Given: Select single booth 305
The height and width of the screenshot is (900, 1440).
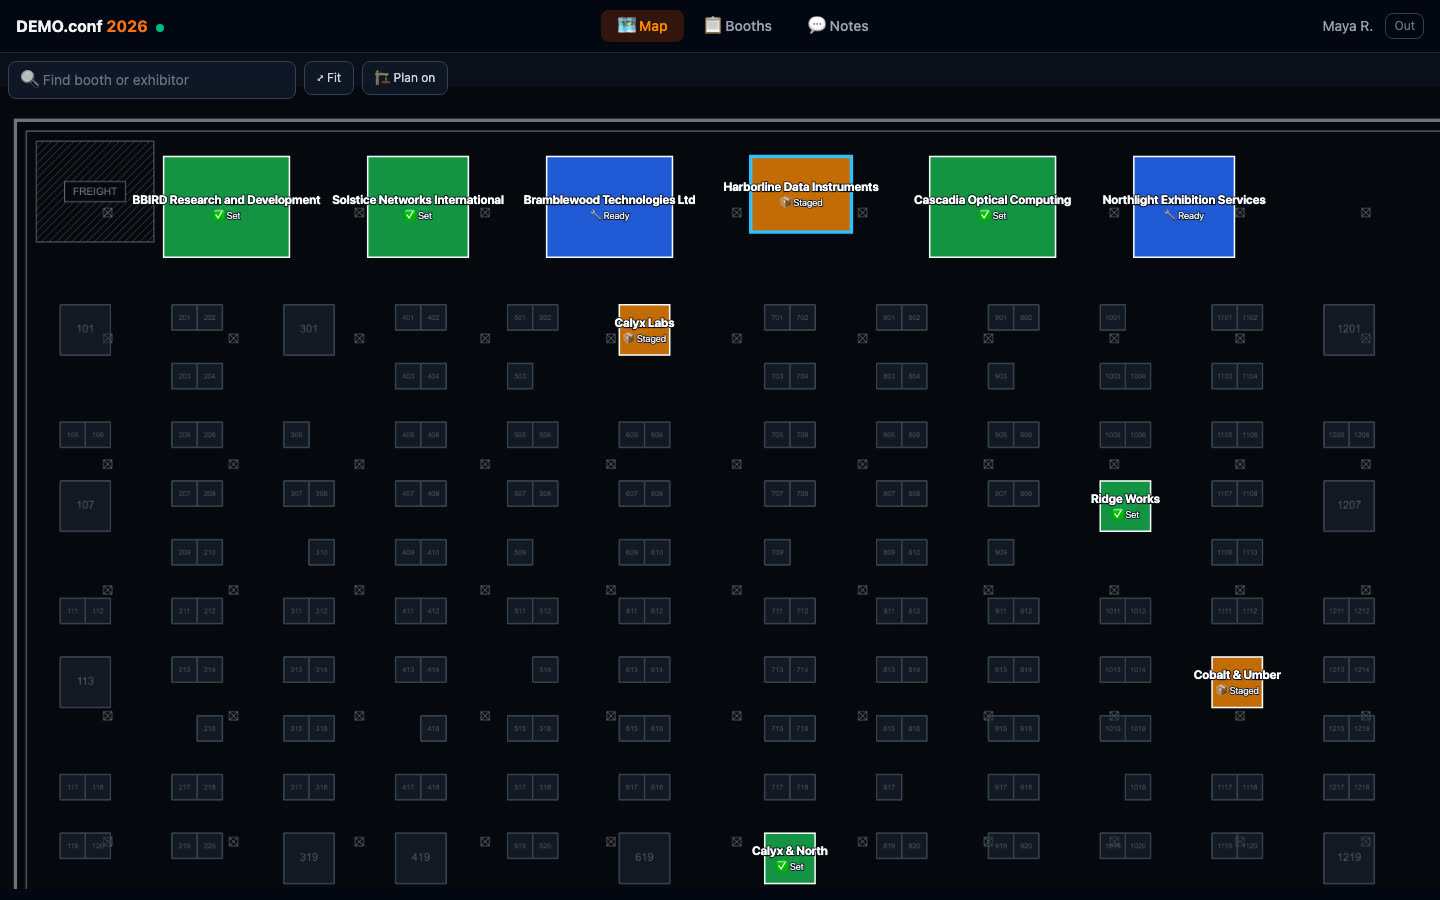Looking at the screenshot, I should tap(296, 435).
